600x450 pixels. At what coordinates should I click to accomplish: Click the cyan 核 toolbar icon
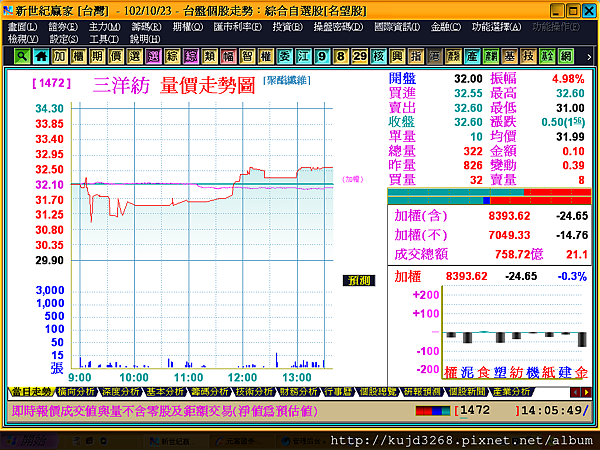point(378,57)
